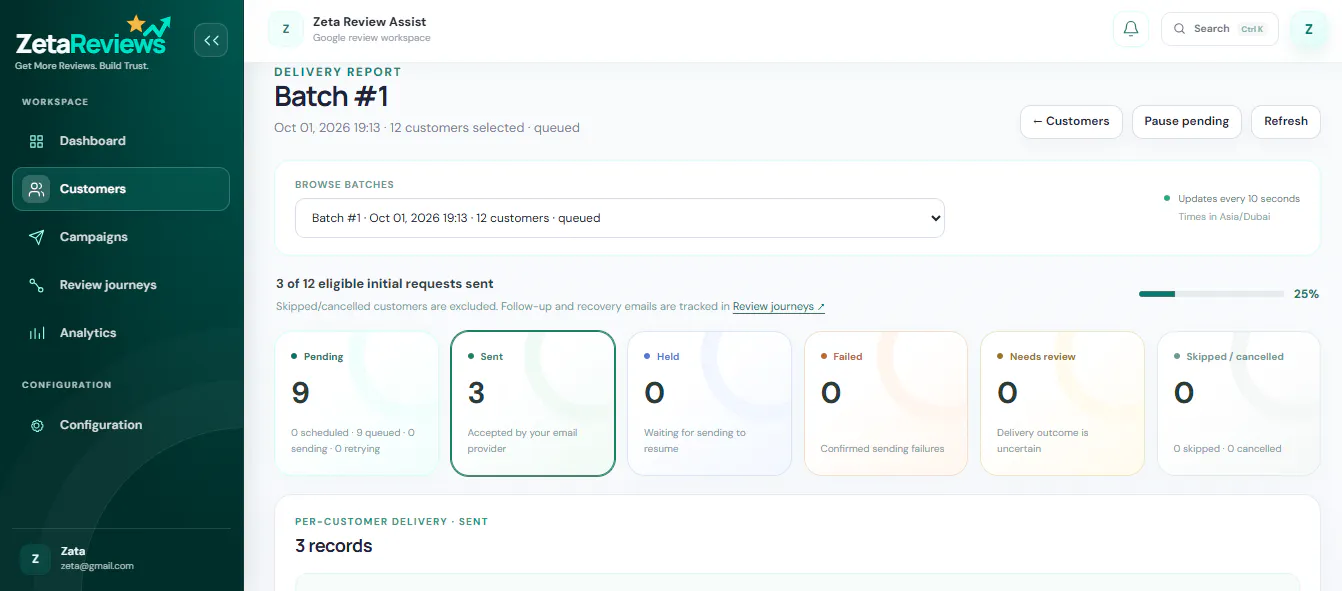The width and height of the screenshot is (1342, 591).
Task: Click "Updates every 10 seconds" status text
Action: (1239, 199)
